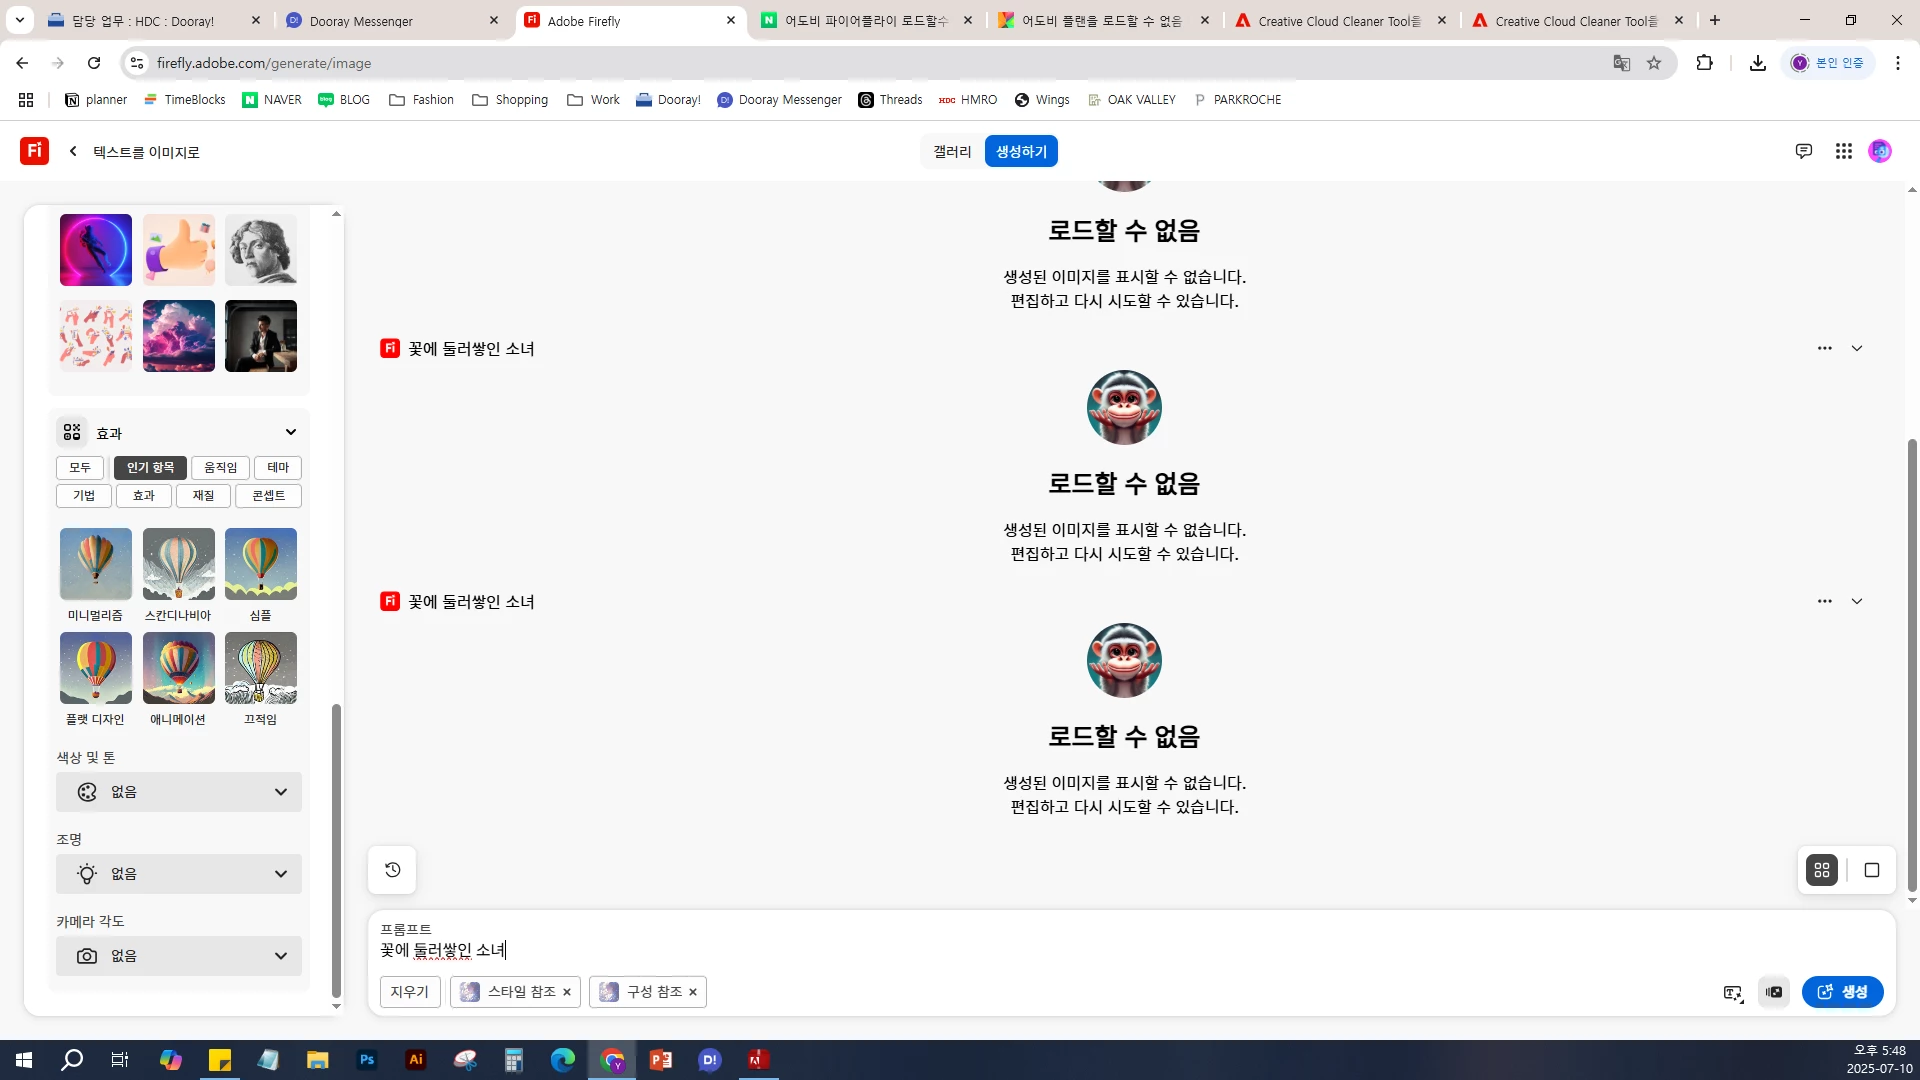
Task: Collapse the 효과 effects section
Action: (291, 432)
